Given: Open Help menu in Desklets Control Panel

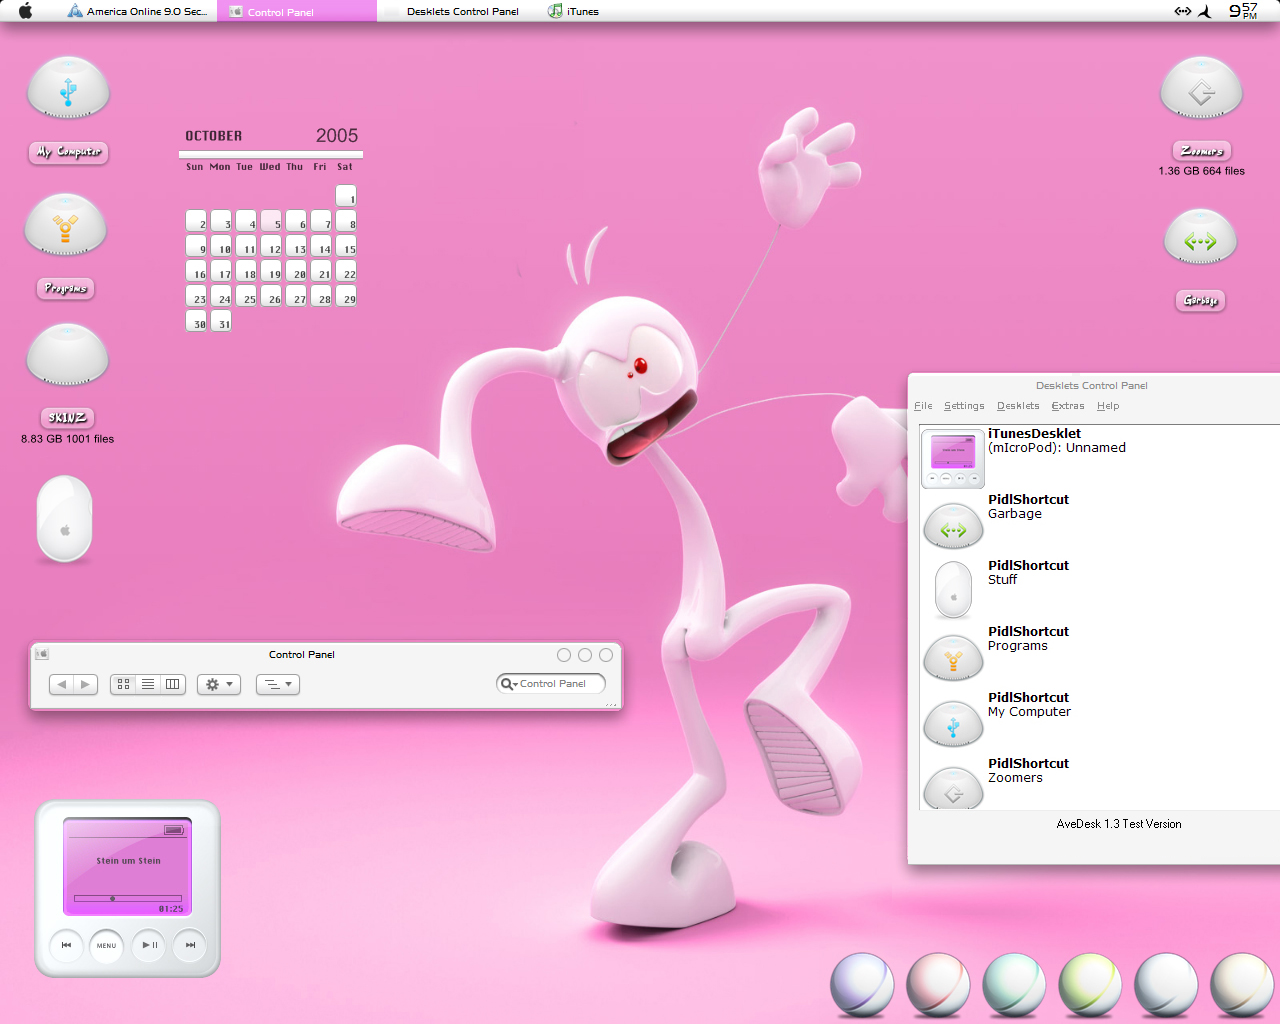Looking at the screenshot, I should tap(1108, 406).
